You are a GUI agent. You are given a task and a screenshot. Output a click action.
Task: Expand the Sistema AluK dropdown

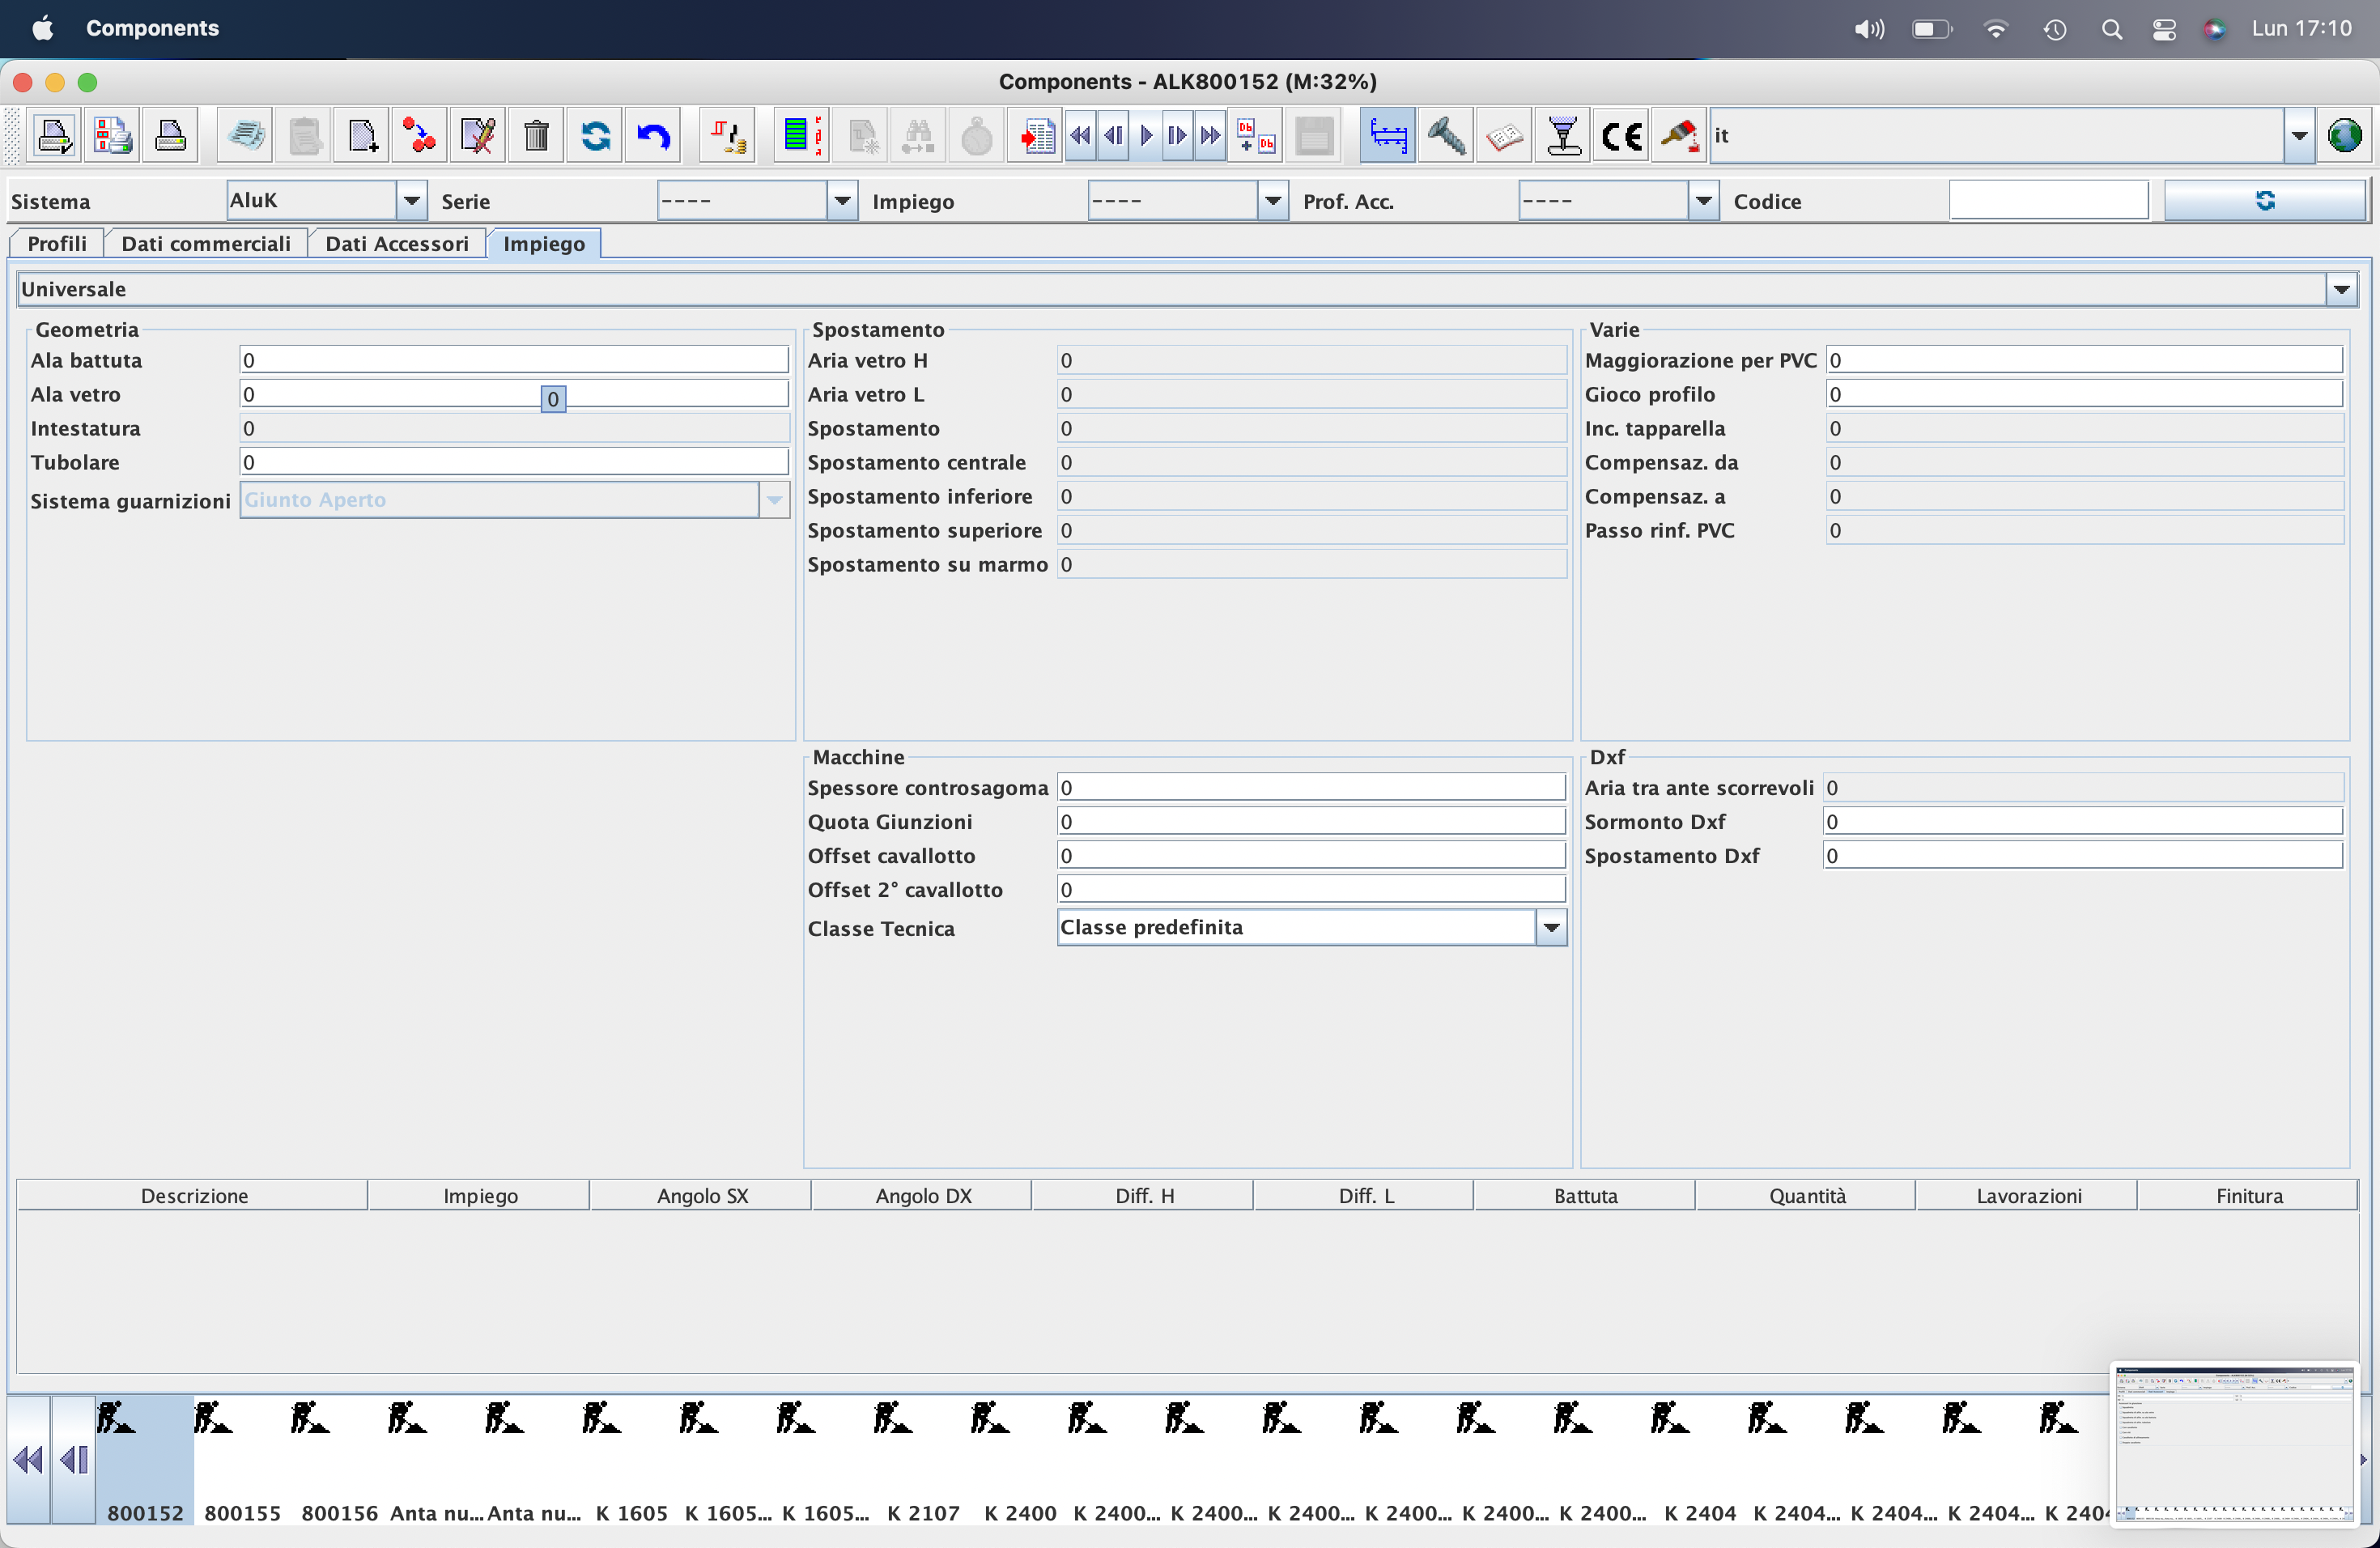point(411,201)
